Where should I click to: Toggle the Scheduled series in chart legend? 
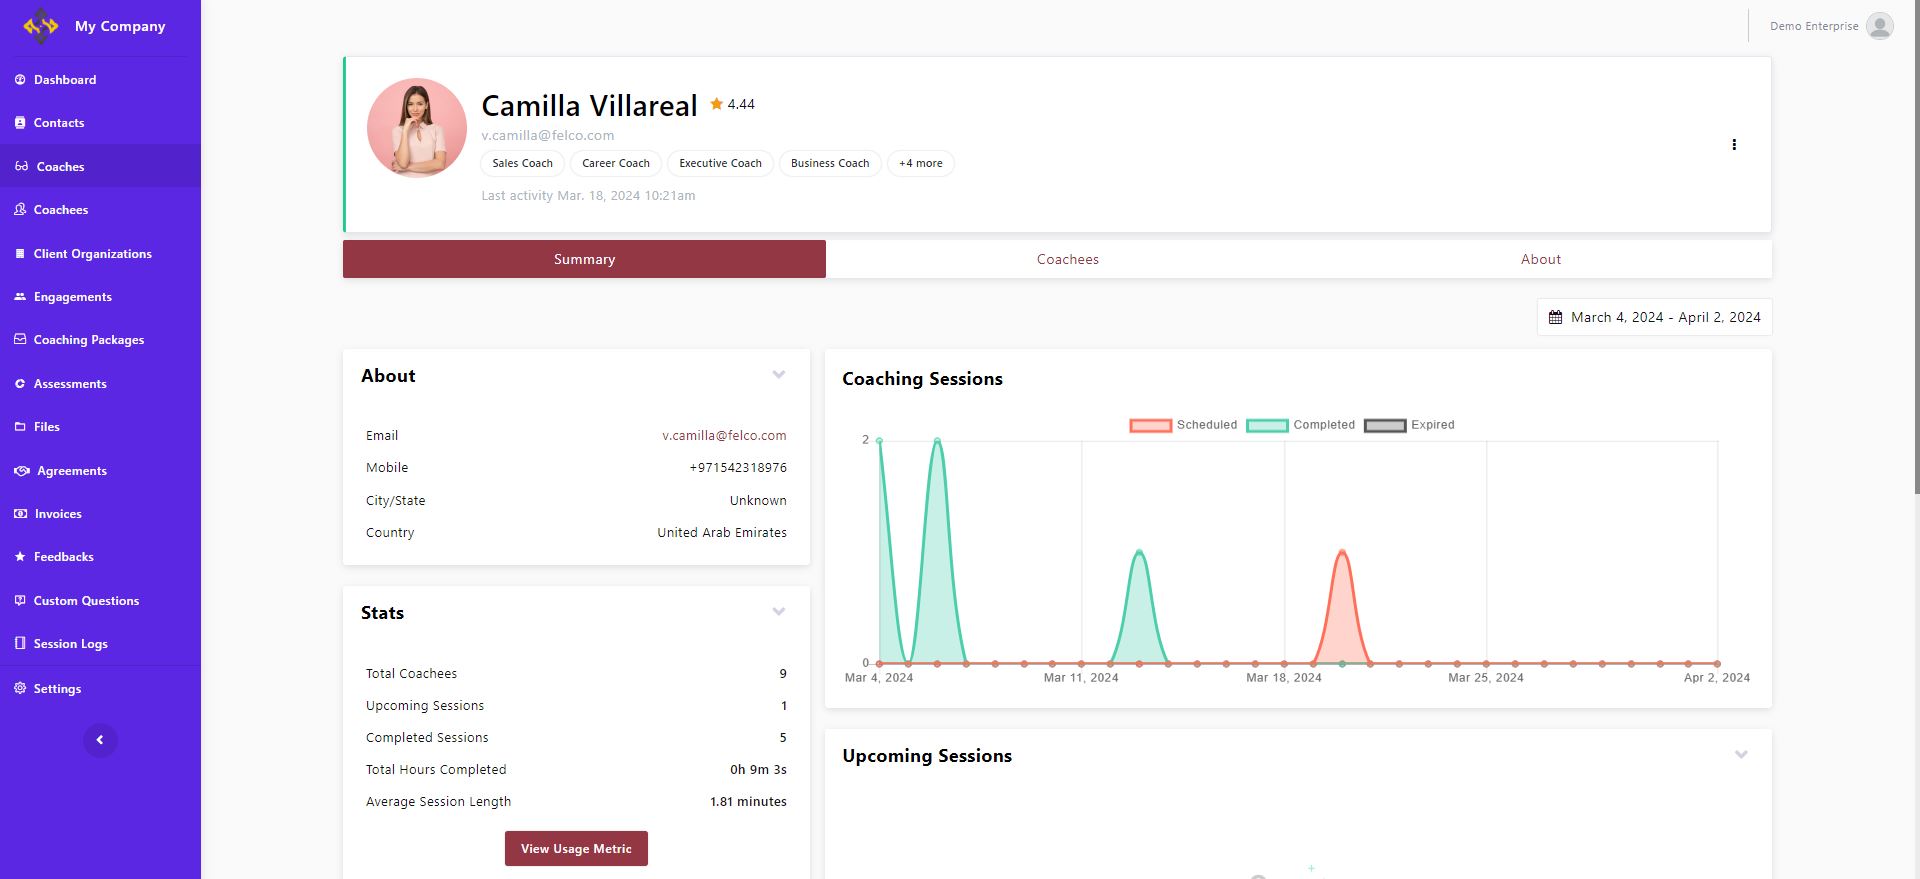click(x=1150, y=425)
